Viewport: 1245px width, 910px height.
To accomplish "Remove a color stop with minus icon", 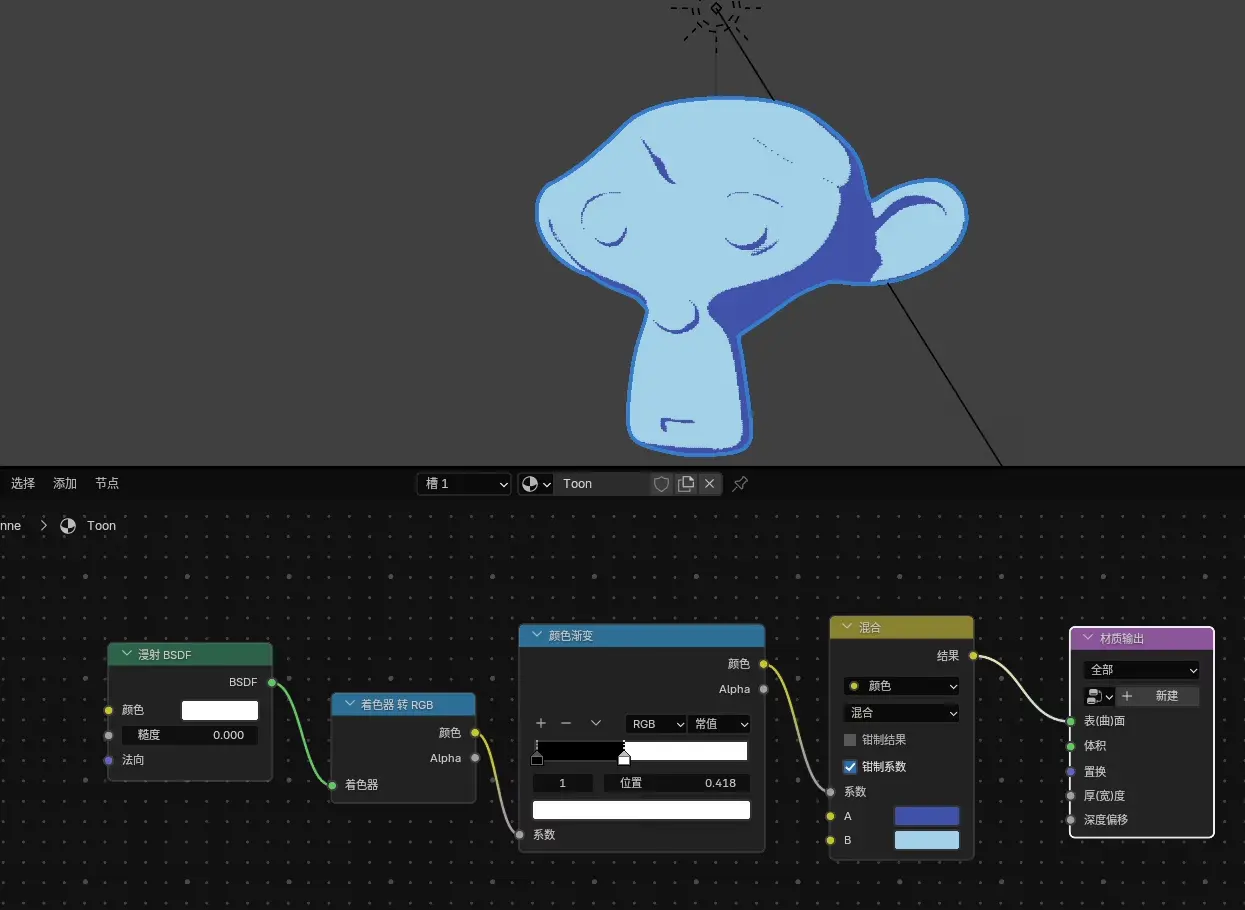I will 566,723.
